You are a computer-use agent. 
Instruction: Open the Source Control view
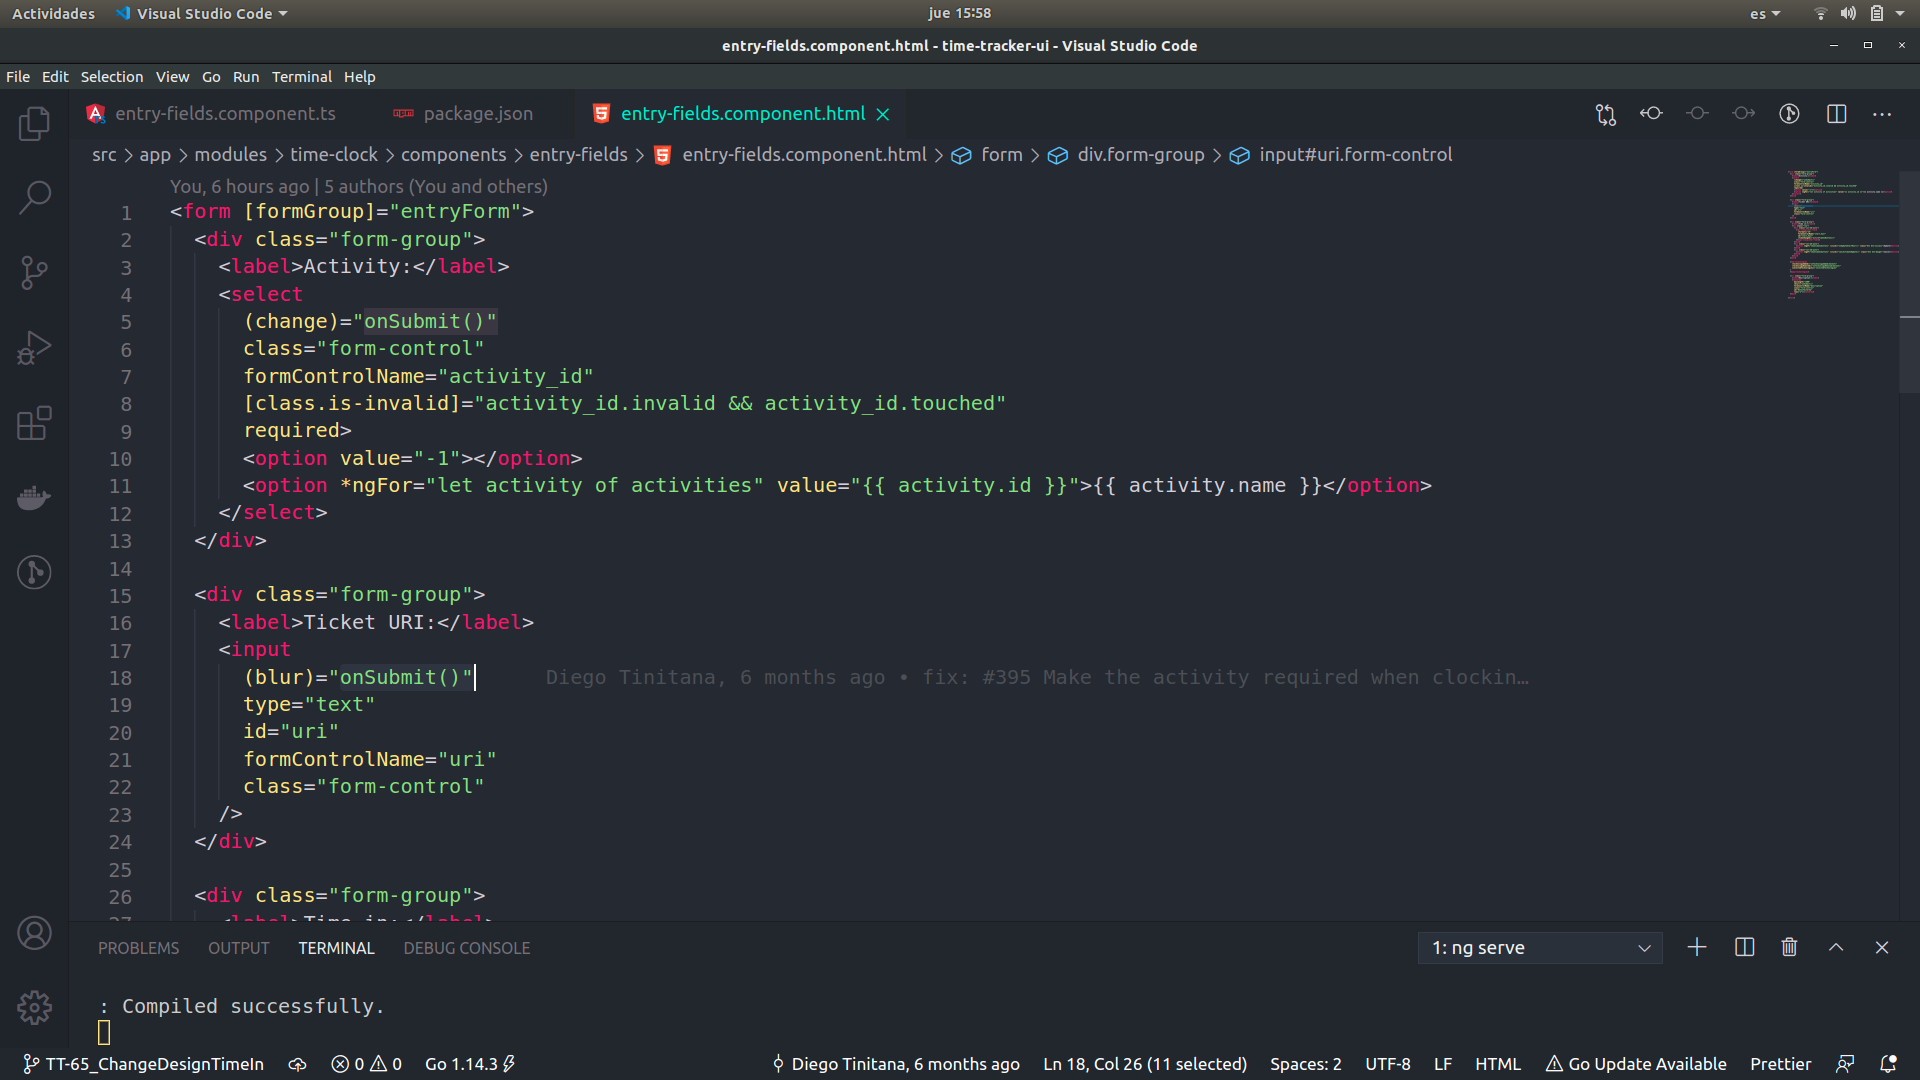[34, 272]
